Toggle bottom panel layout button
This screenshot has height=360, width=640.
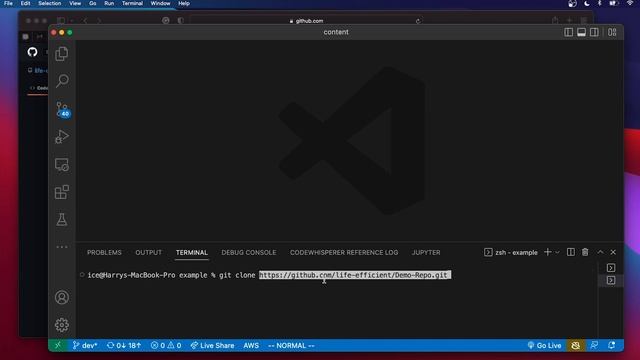(581, 32)
